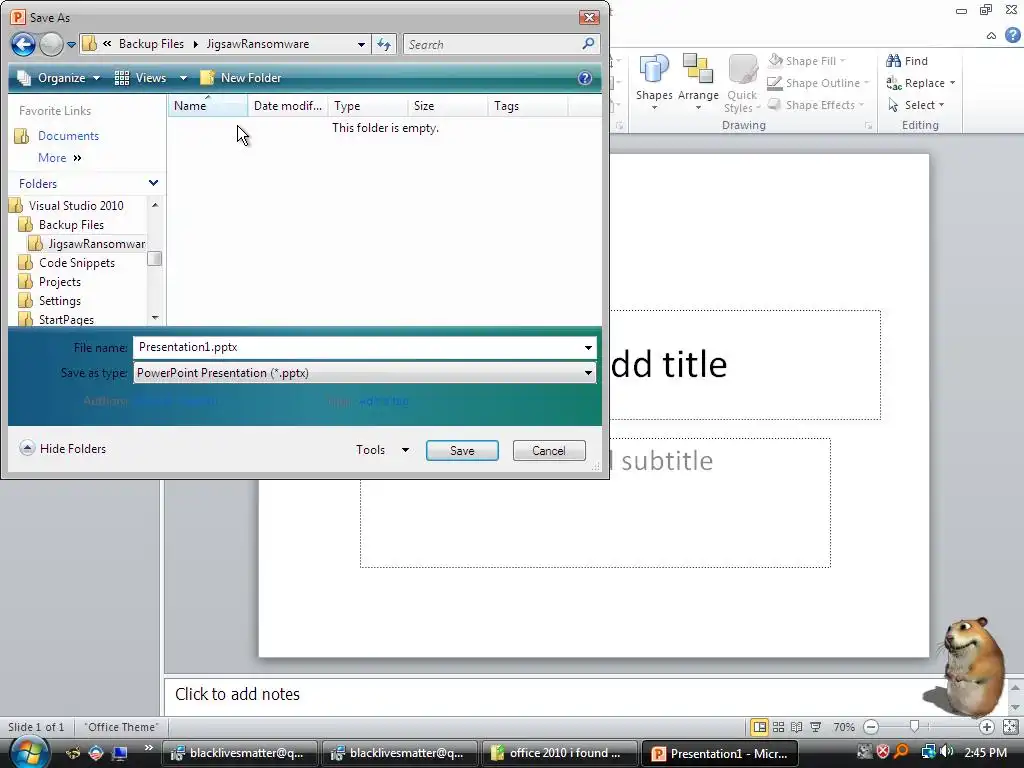Open Select dropdown in Editing group

click(x=916, y=105)
